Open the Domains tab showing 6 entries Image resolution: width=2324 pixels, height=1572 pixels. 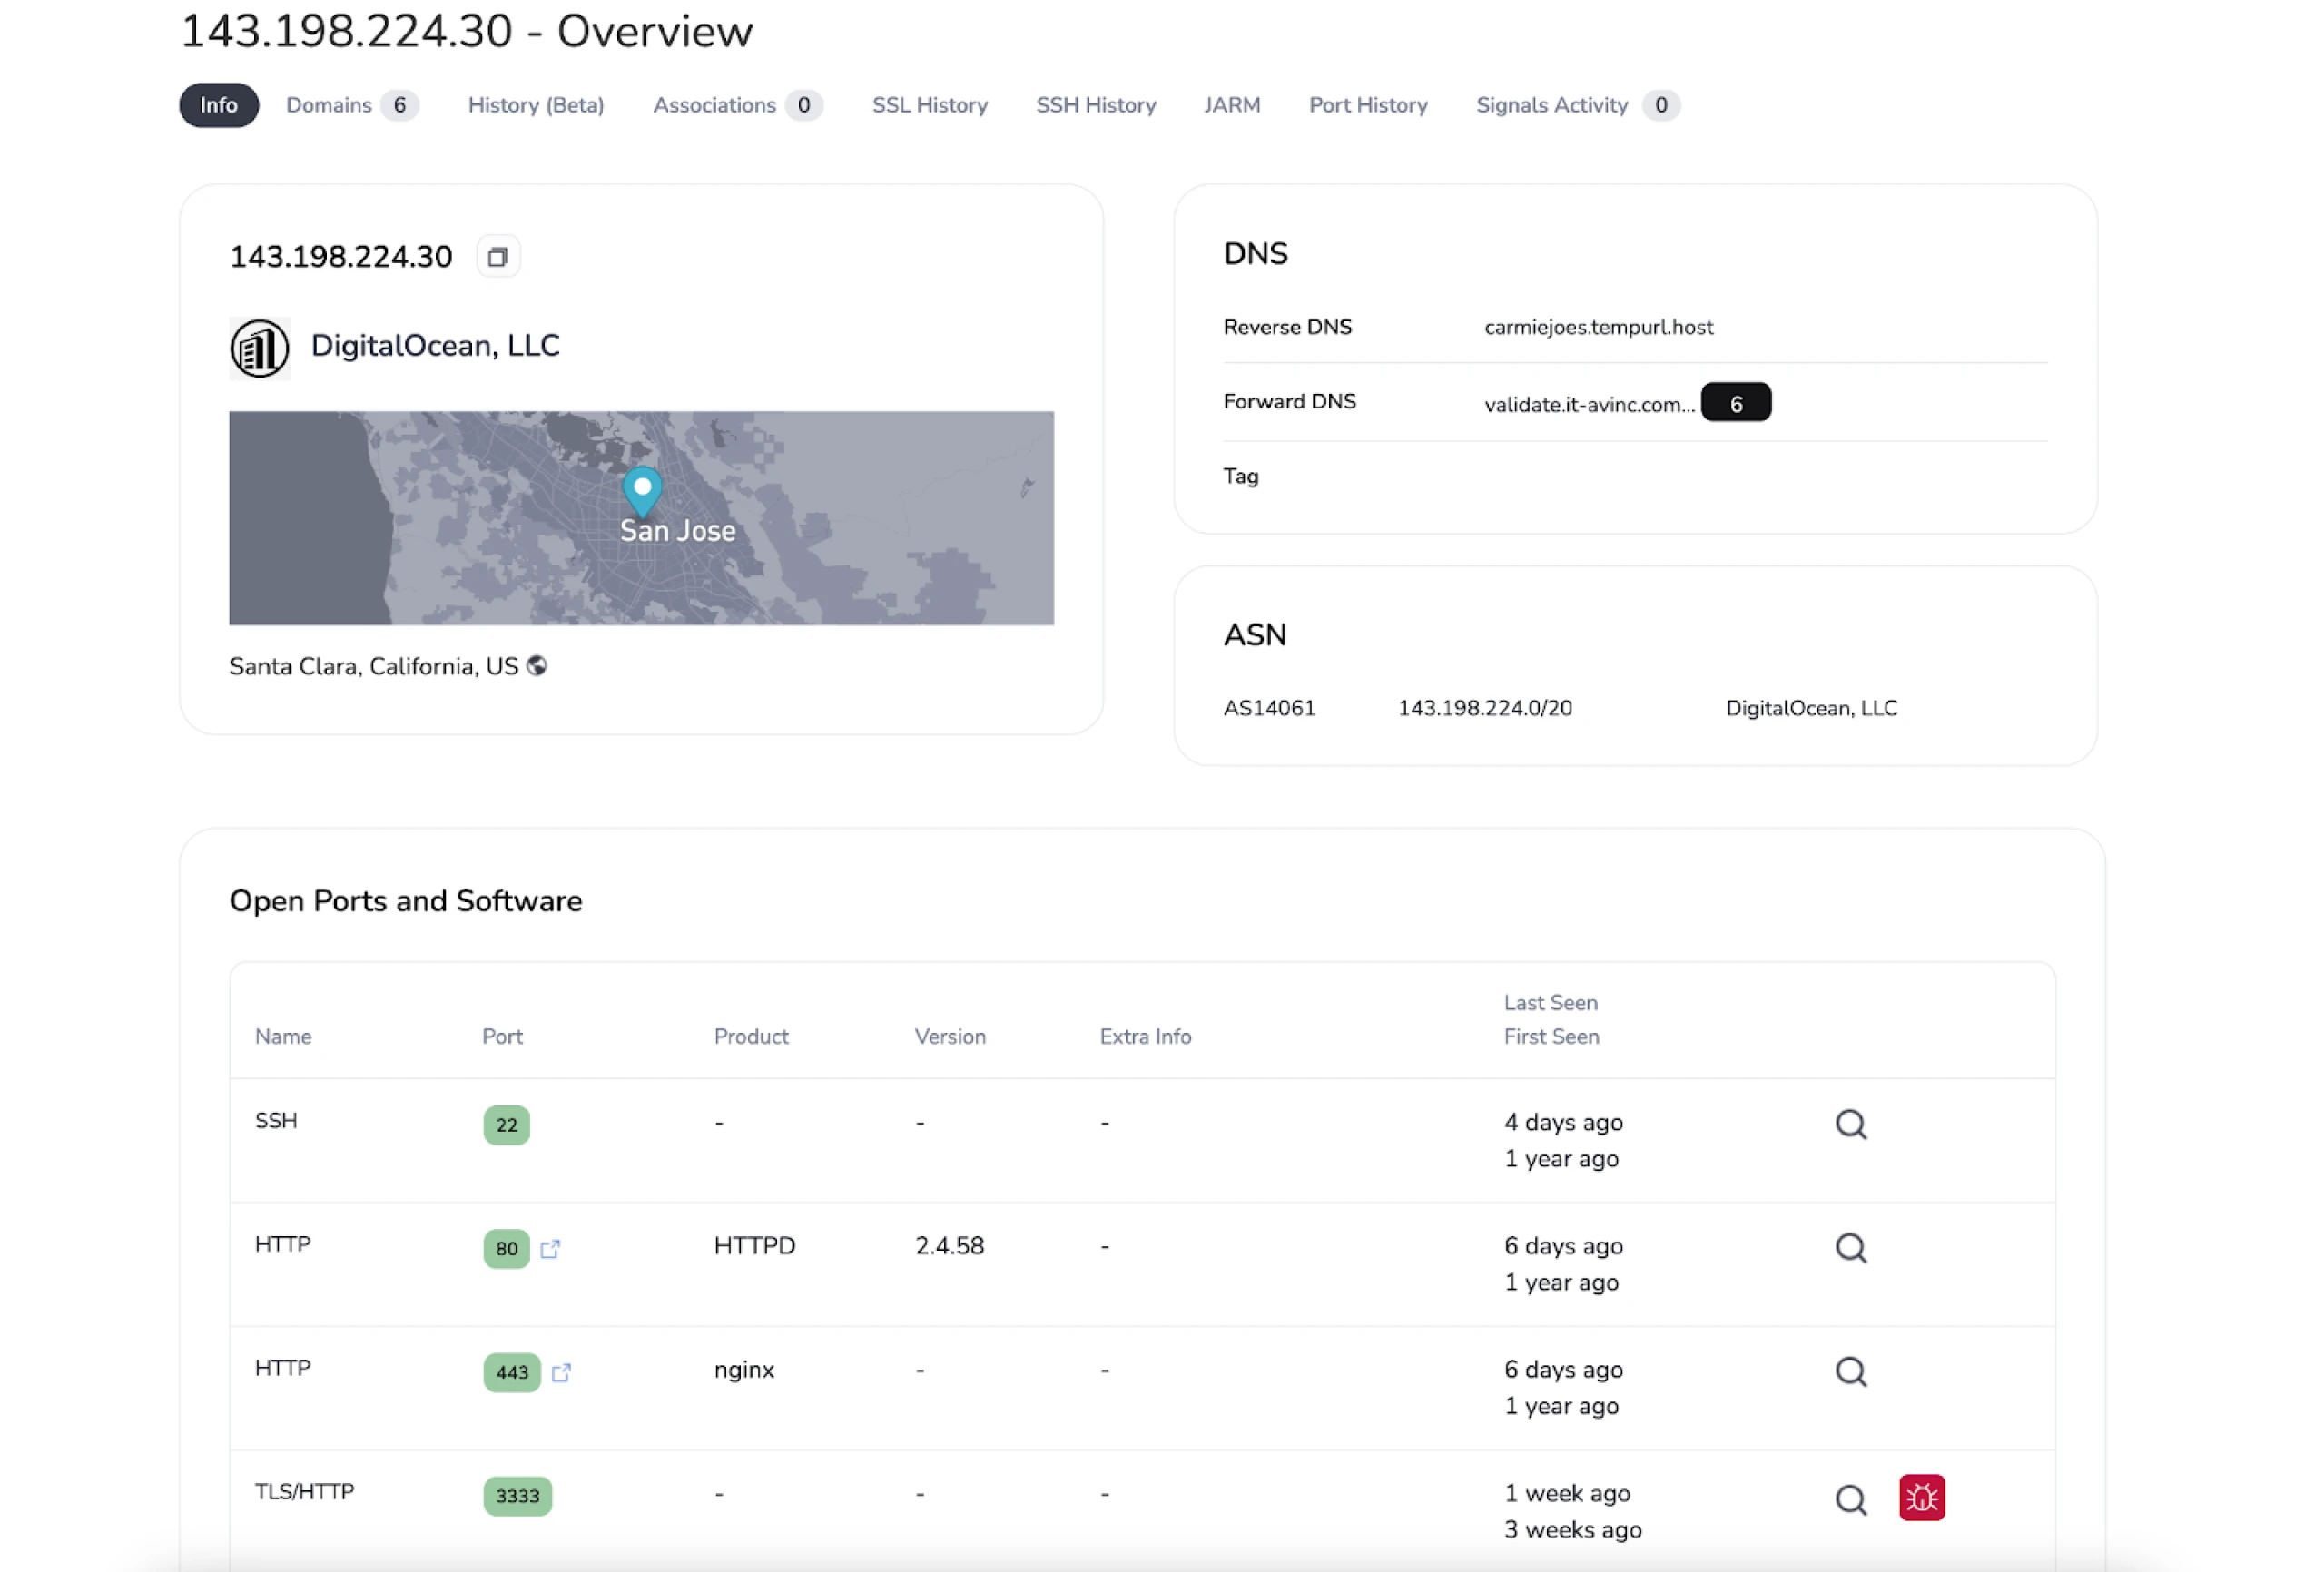click(346, 105)
